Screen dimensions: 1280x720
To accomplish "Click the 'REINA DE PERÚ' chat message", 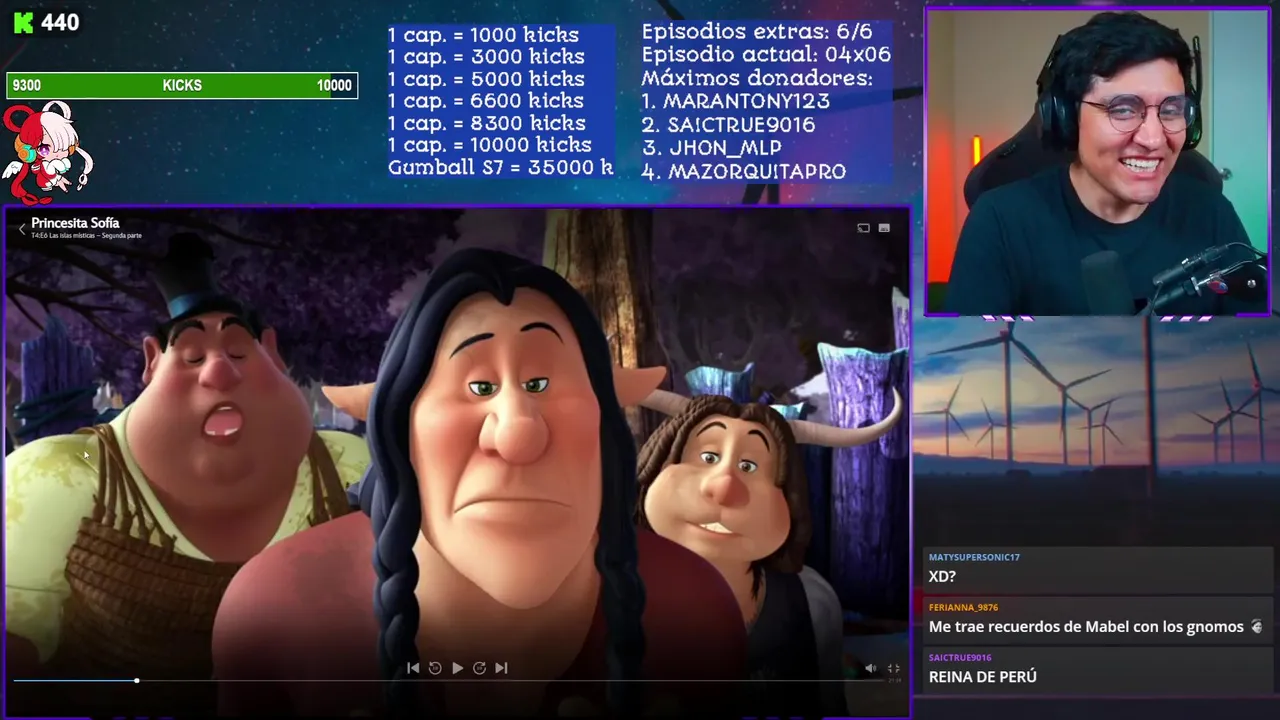I will [x=983, y=677].
